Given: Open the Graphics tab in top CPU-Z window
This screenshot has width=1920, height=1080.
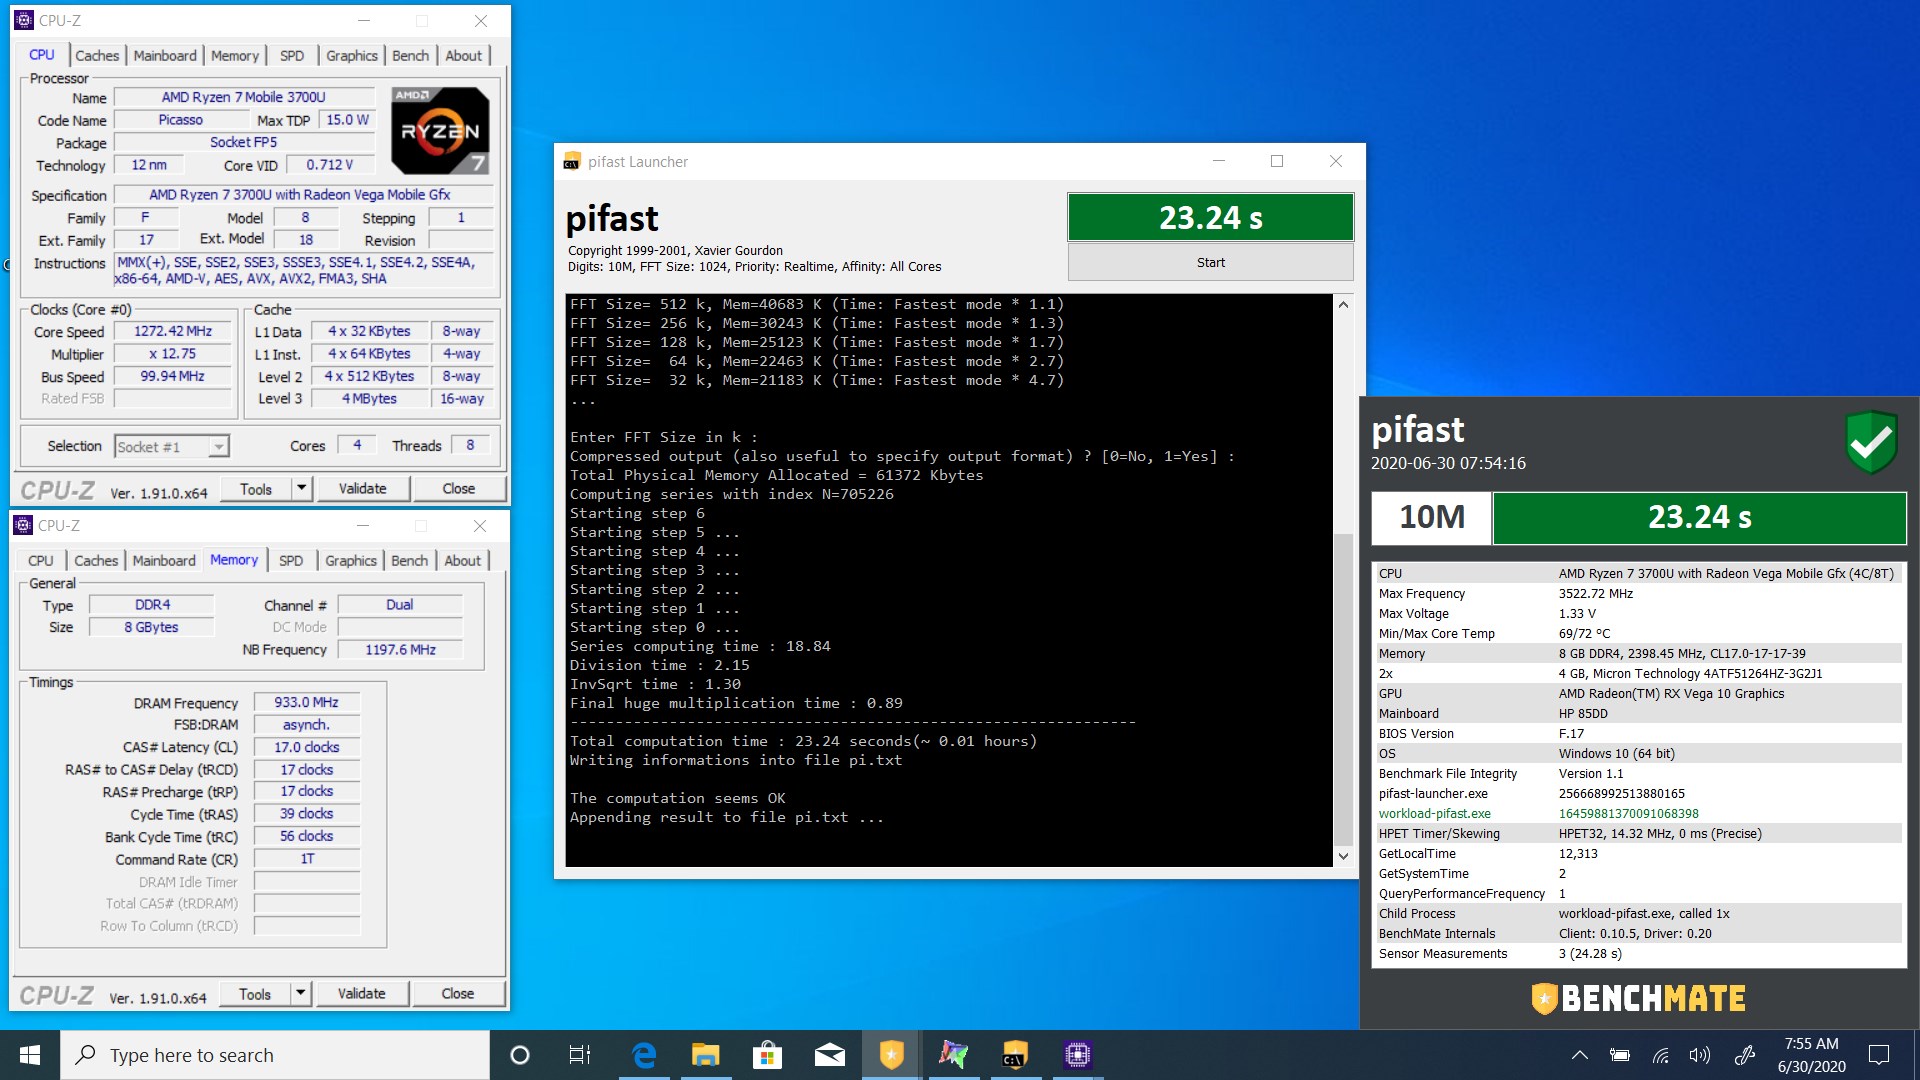Looking at the screenshot, I should 352,56.
